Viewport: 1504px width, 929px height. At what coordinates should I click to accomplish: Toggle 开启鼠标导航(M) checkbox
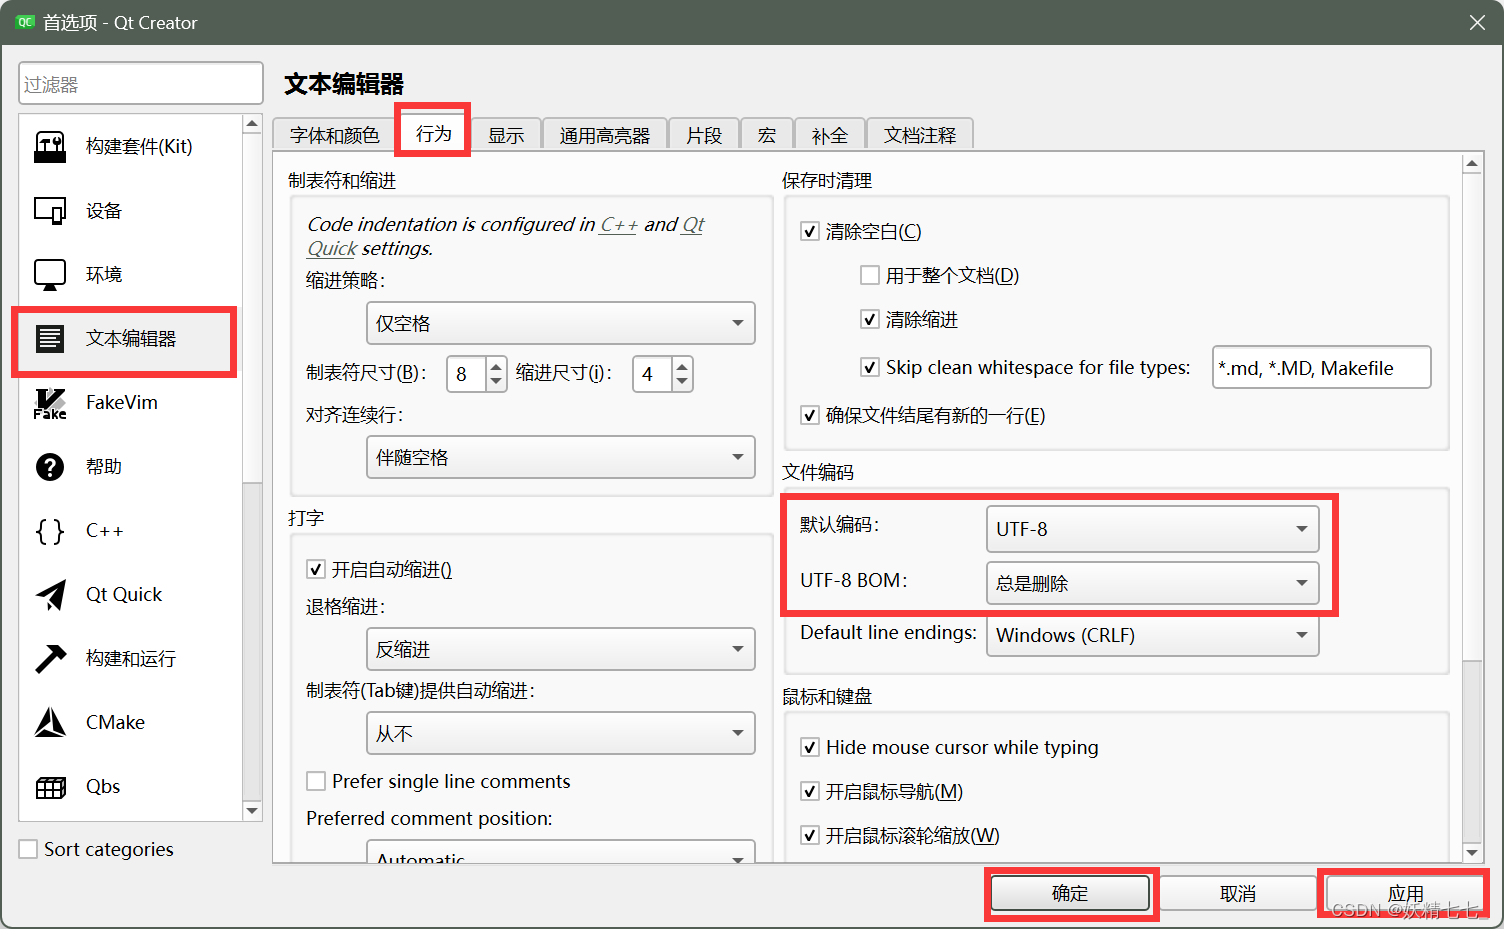point(811,791)
